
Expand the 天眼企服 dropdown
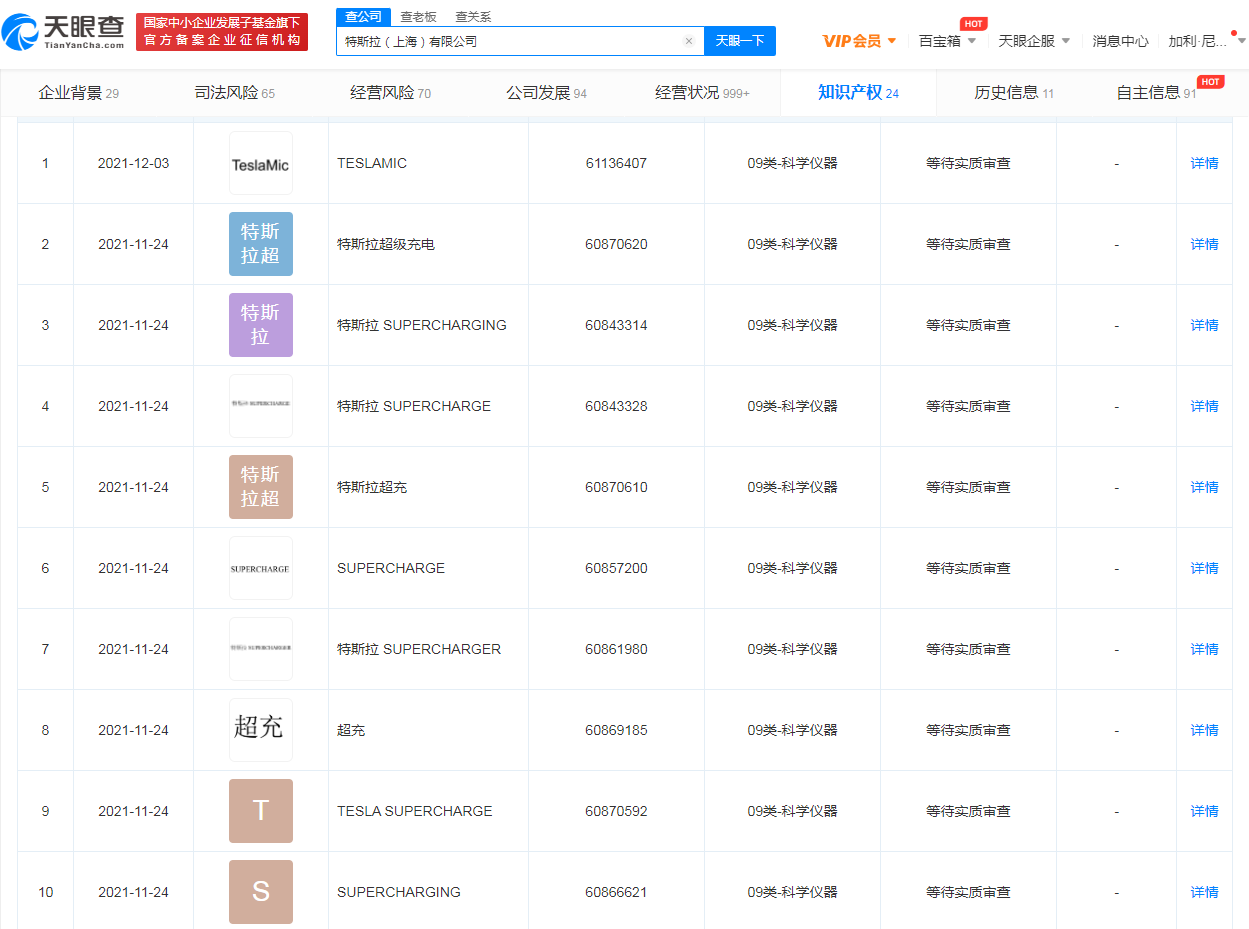[1034, 41]
